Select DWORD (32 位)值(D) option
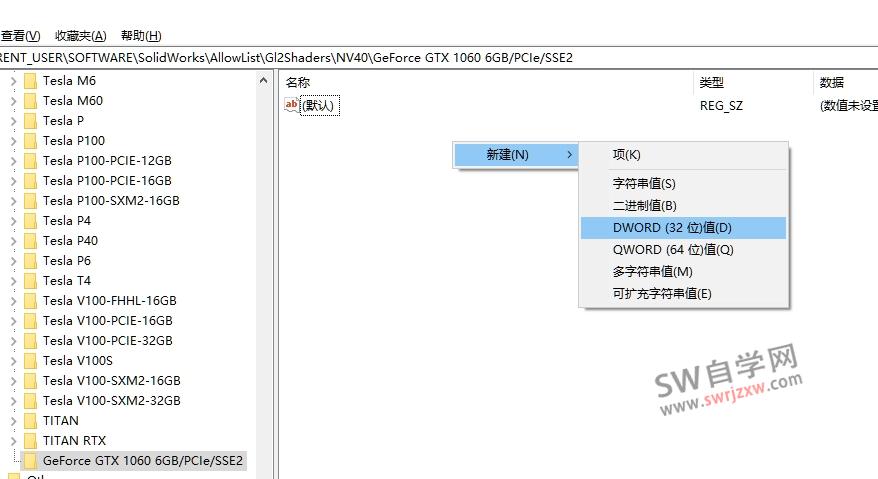This screenshot has width=878, height=479. 684,227
